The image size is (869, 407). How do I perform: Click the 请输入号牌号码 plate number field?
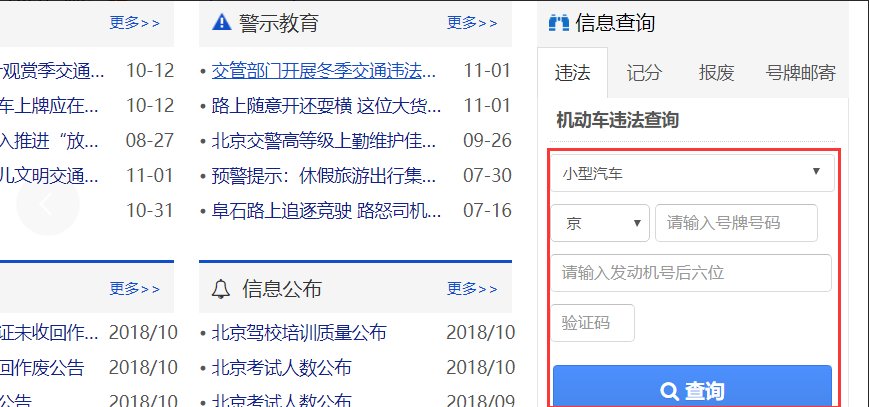point(736,223)
